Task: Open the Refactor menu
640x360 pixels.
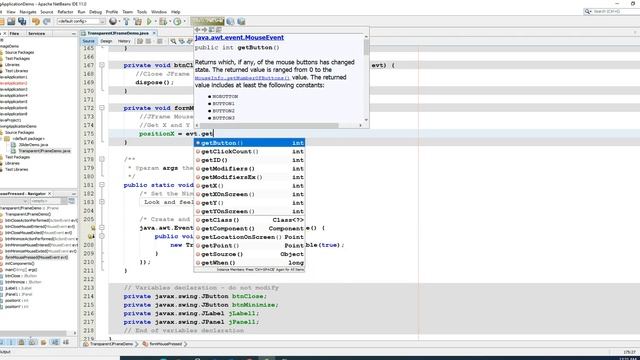Action: click(x=65, y=12)
